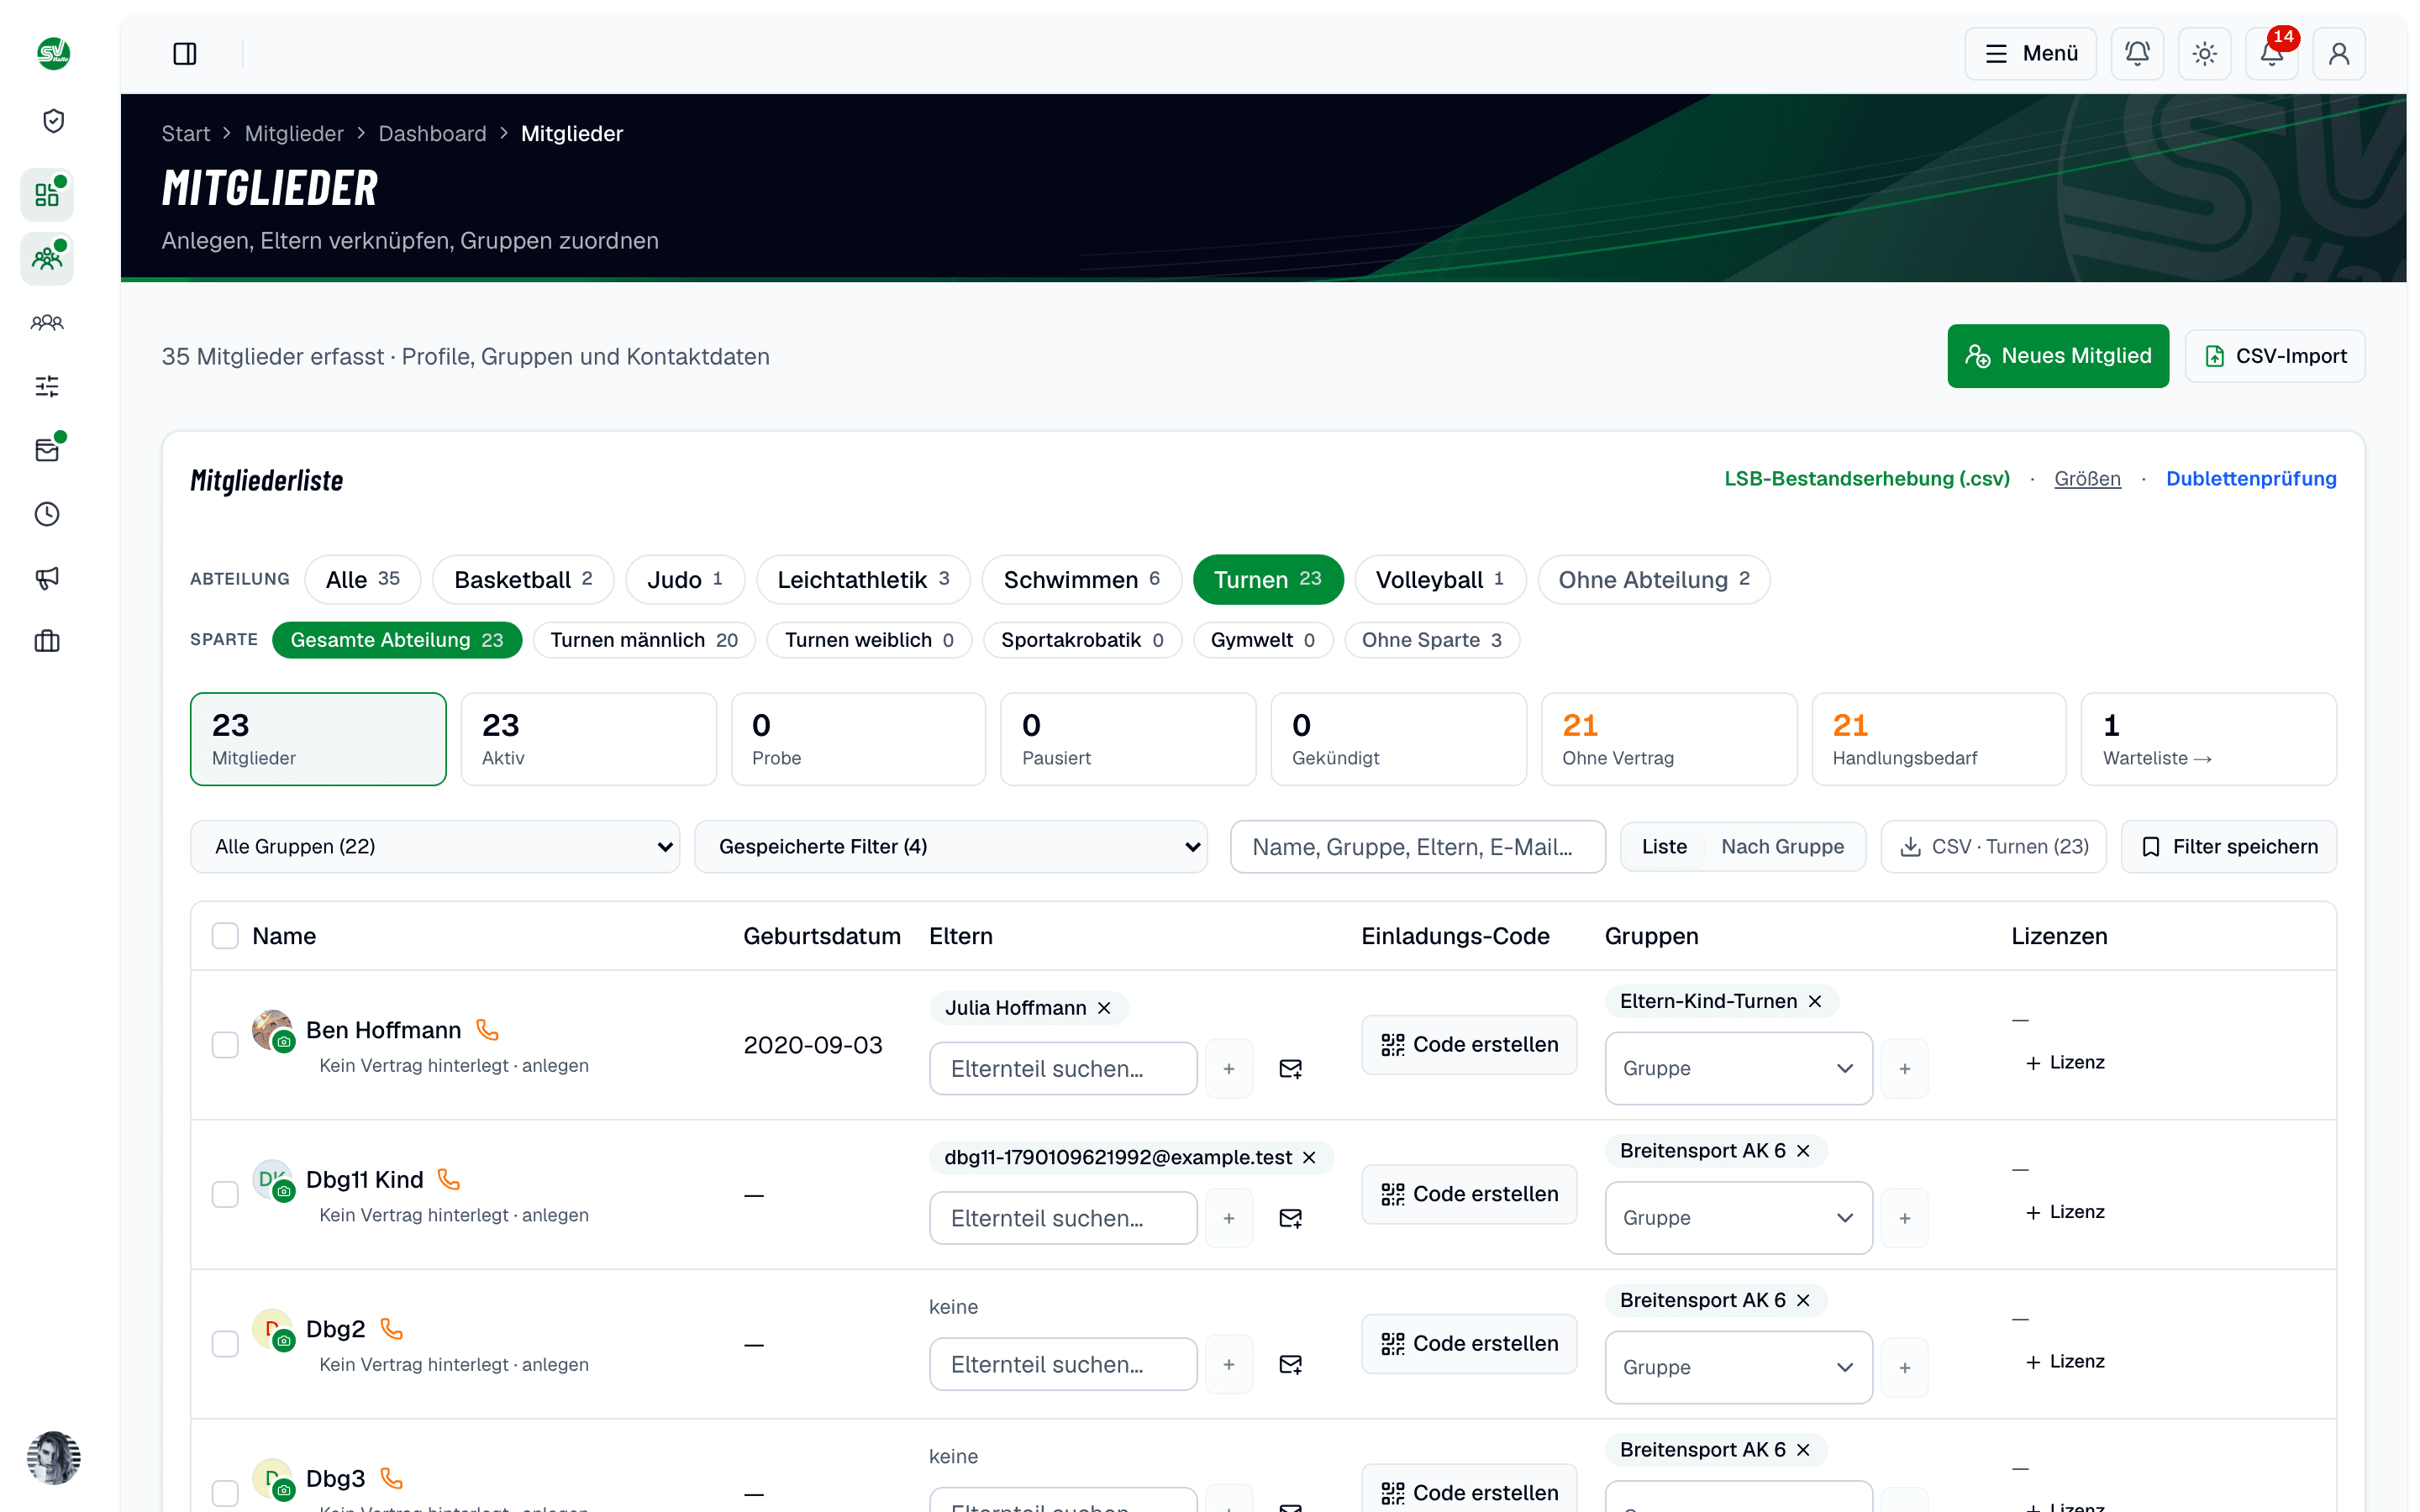Open Gruppe dropdown in Dbg2 row
This screenshot has width=2420, height=1512.
(1738, 1367)
